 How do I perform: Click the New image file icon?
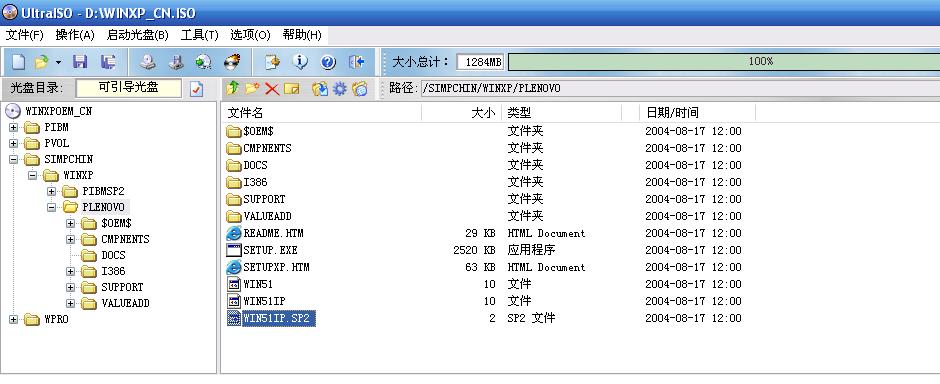[x=19, y=62]
